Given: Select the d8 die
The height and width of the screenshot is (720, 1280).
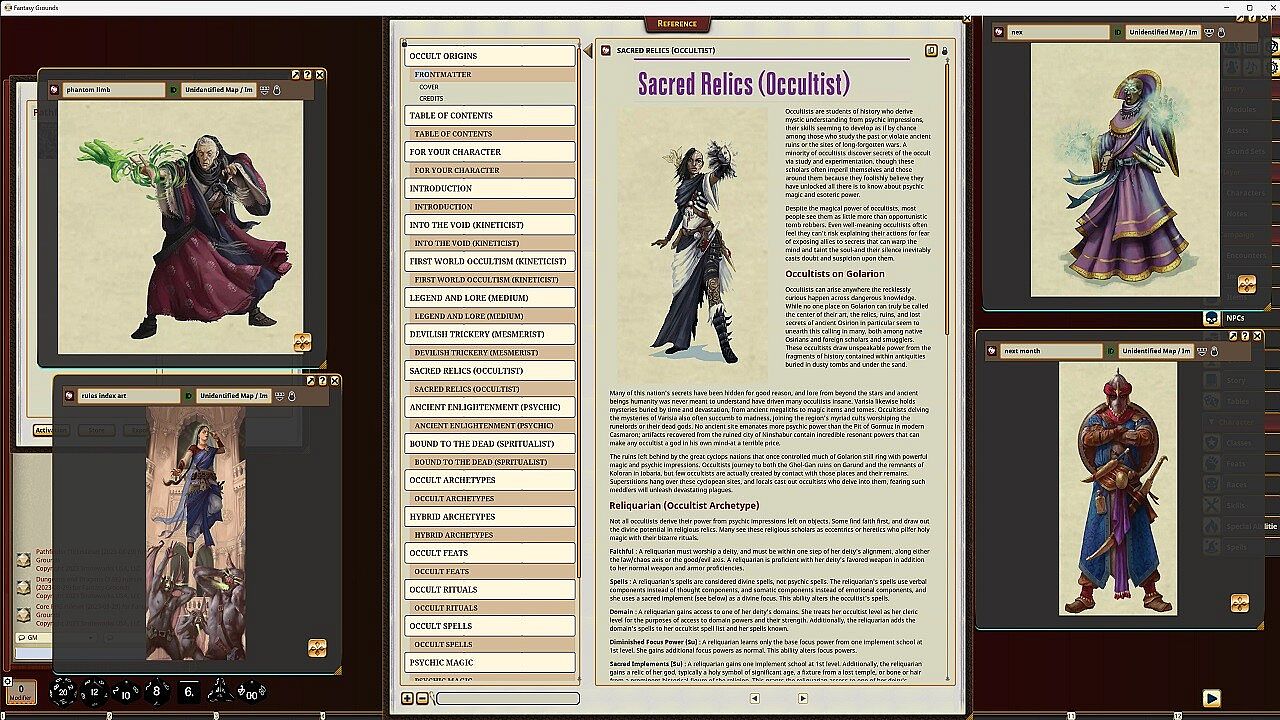Looking at the screenshot, I should (x=156, y=691).
